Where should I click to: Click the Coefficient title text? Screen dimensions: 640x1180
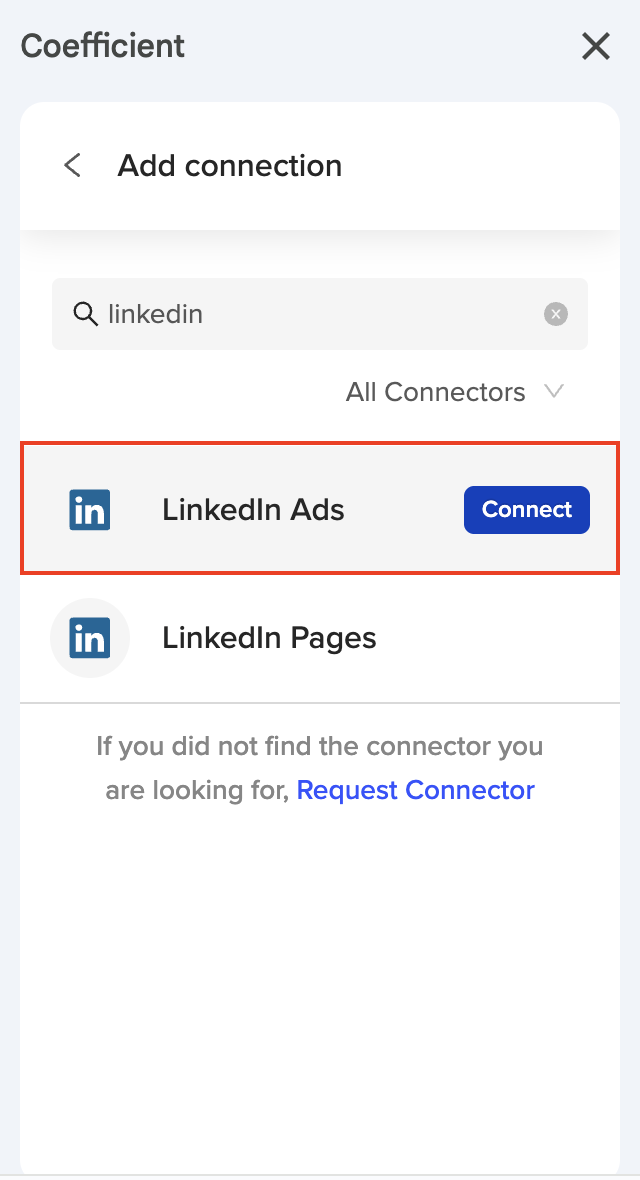[103, 46]
